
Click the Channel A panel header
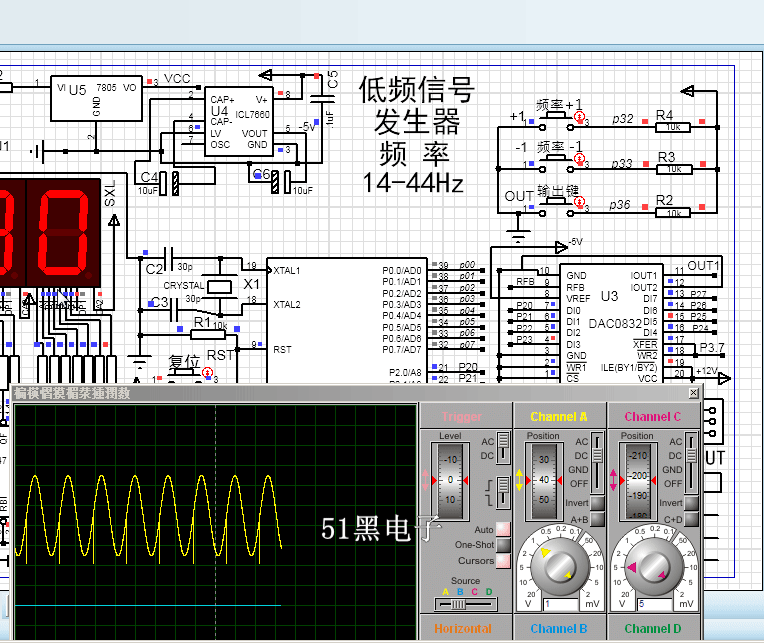pos(559,416)
